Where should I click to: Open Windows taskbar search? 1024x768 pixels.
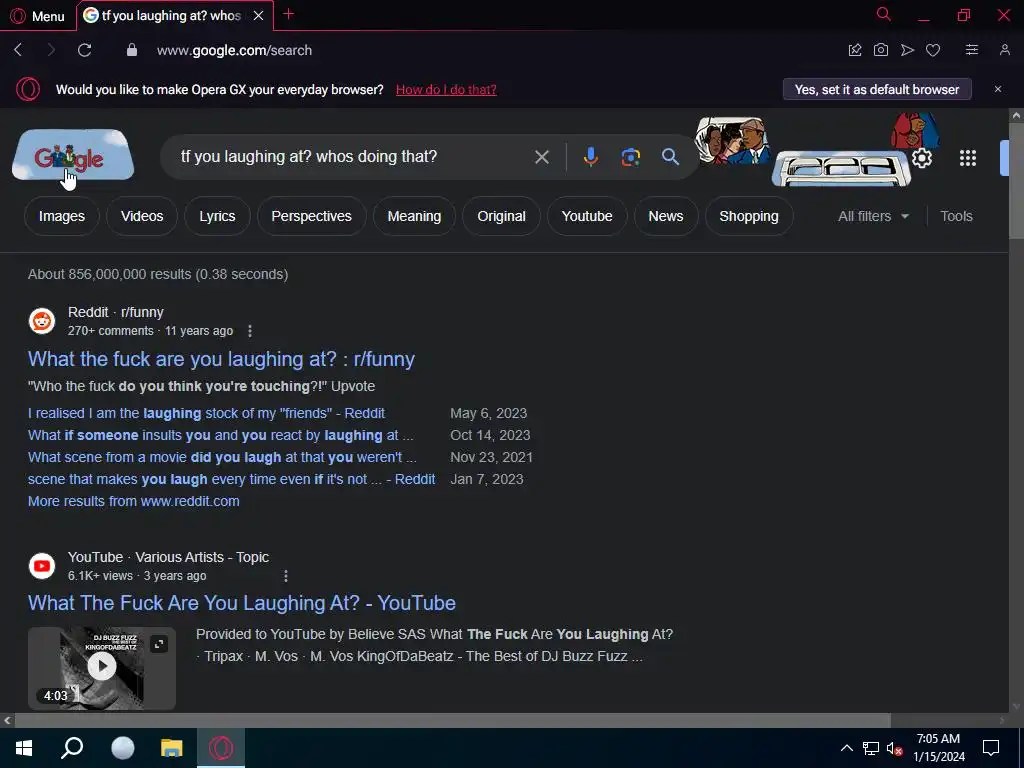coord(72,748)
